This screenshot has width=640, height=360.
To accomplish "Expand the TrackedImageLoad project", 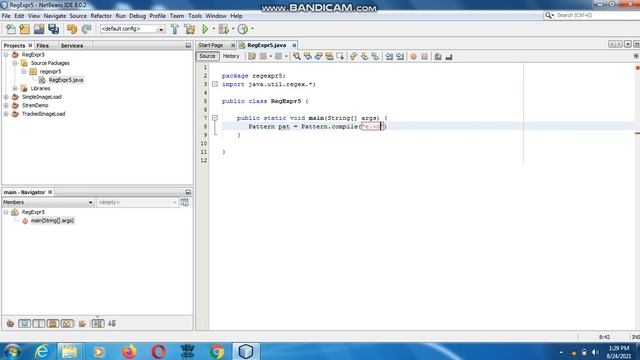I will tap(6, 114).
